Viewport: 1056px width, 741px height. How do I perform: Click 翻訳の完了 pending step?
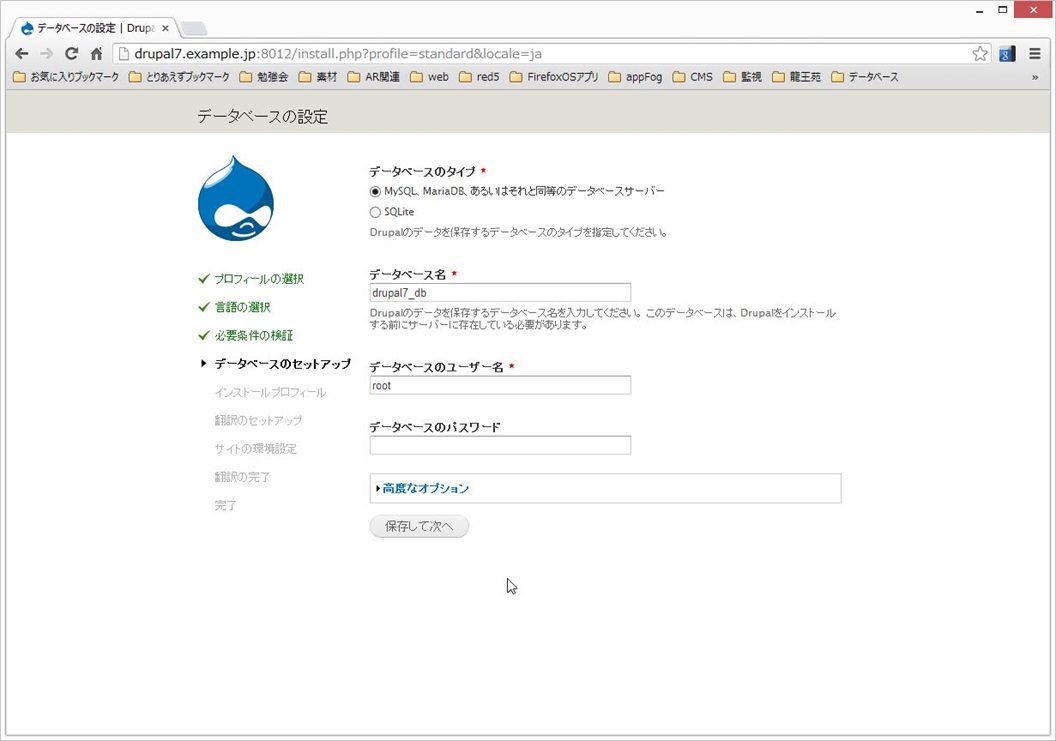[x=242, y=477]
